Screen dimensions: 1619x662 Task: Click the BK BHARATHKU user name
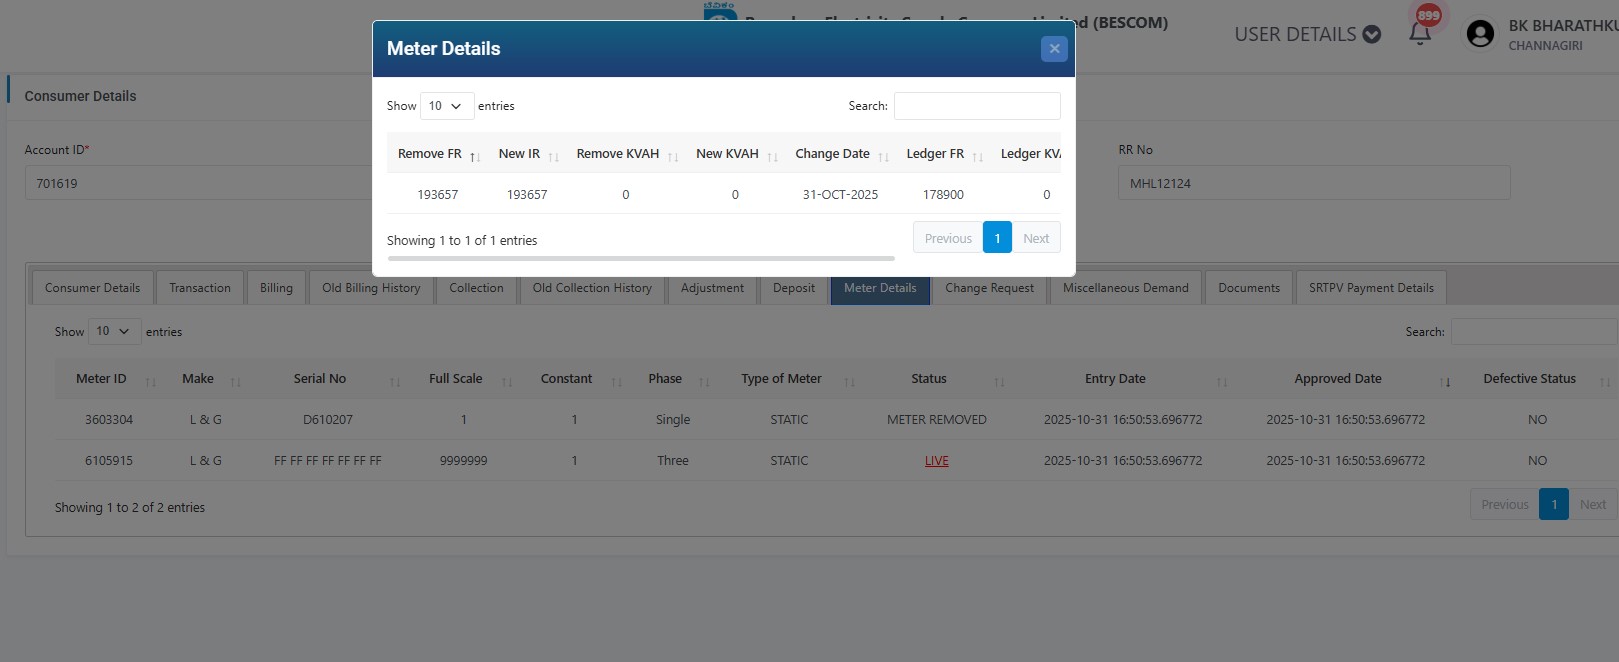1563,26
